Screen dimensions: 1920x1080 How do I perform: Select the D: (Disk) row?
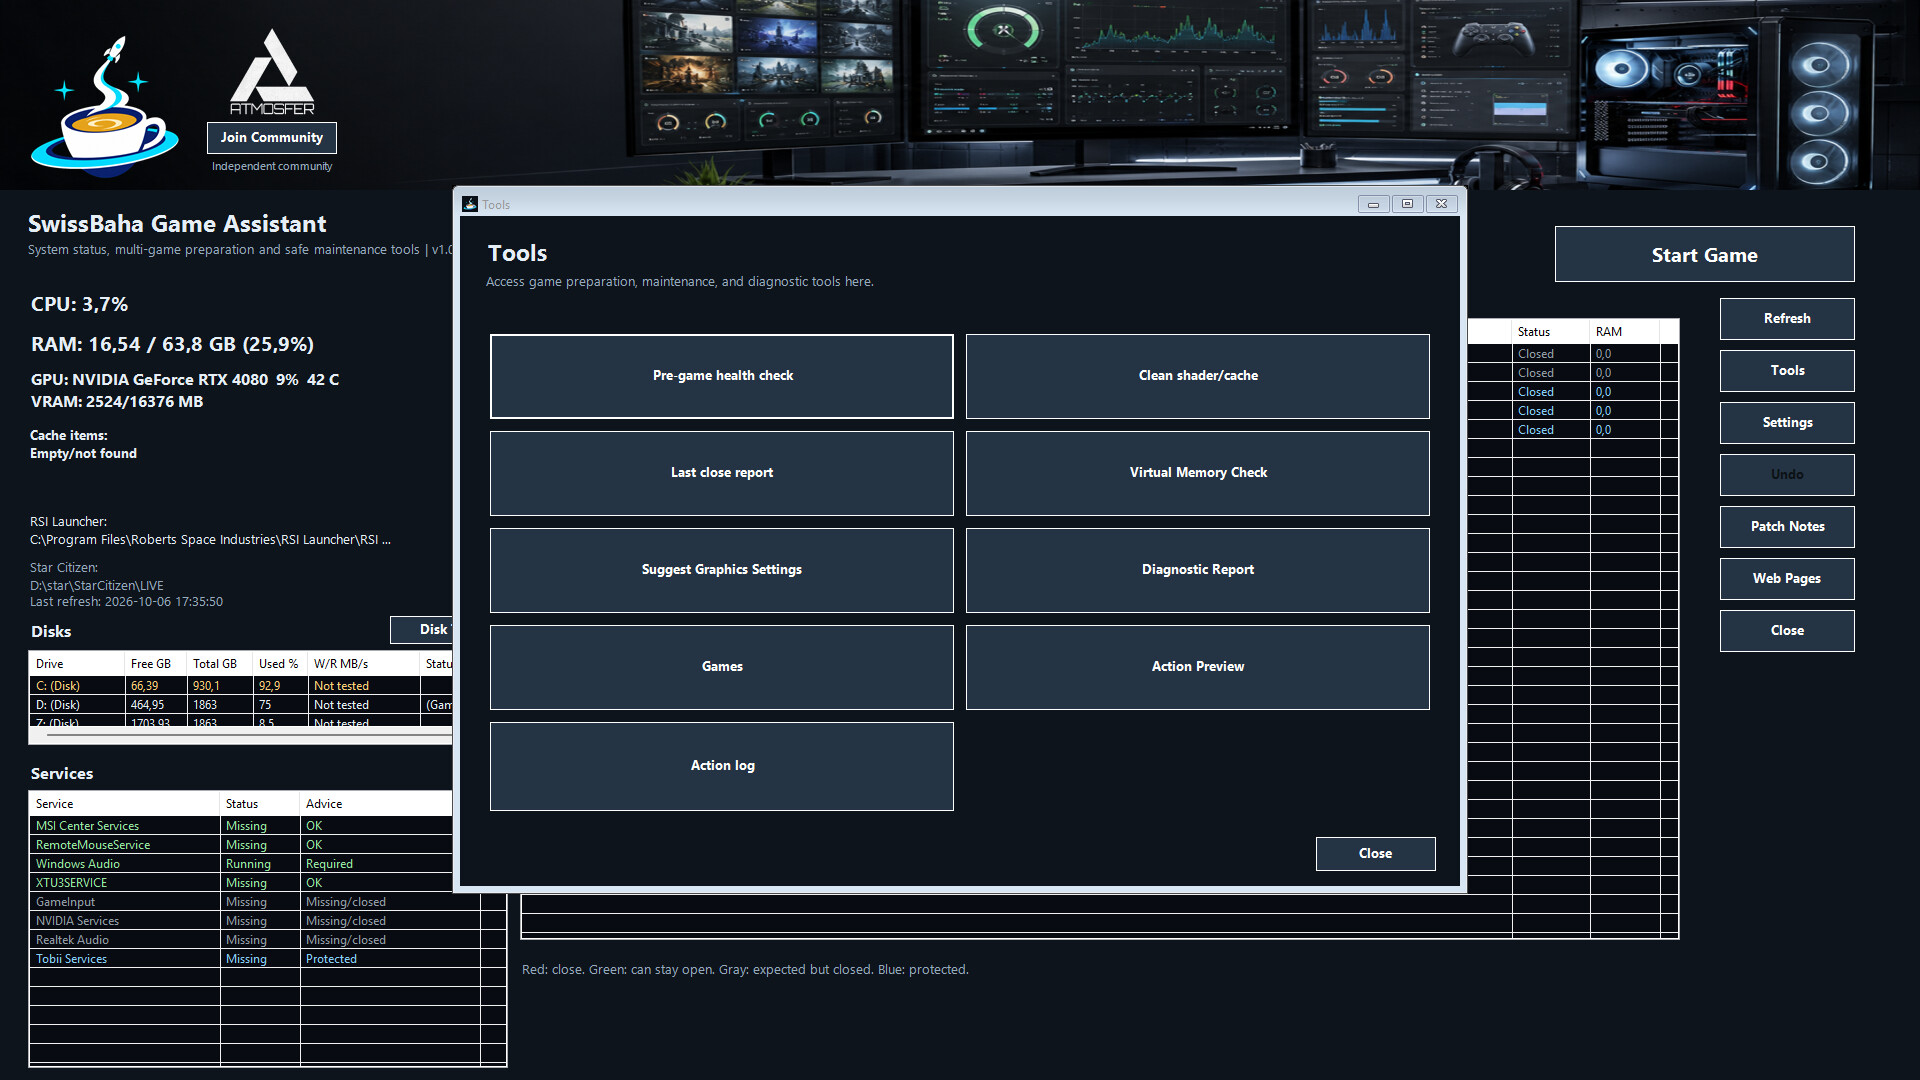[x=240, y=705]
